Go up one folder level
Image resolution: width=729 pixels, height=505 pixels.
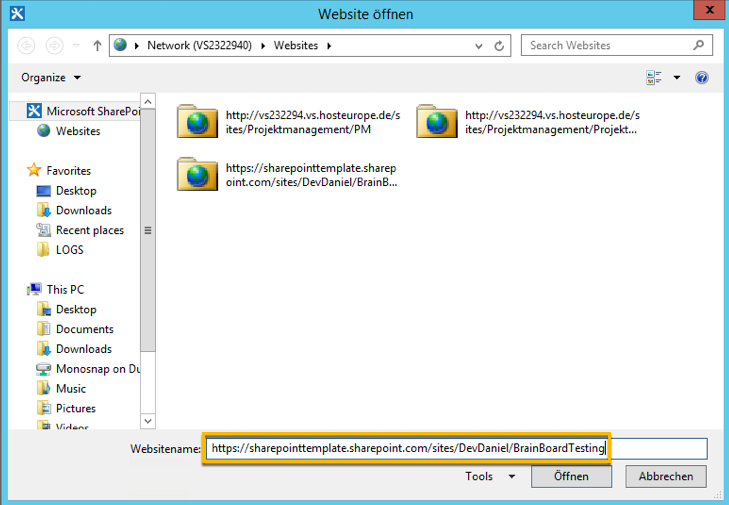[97, 46]
